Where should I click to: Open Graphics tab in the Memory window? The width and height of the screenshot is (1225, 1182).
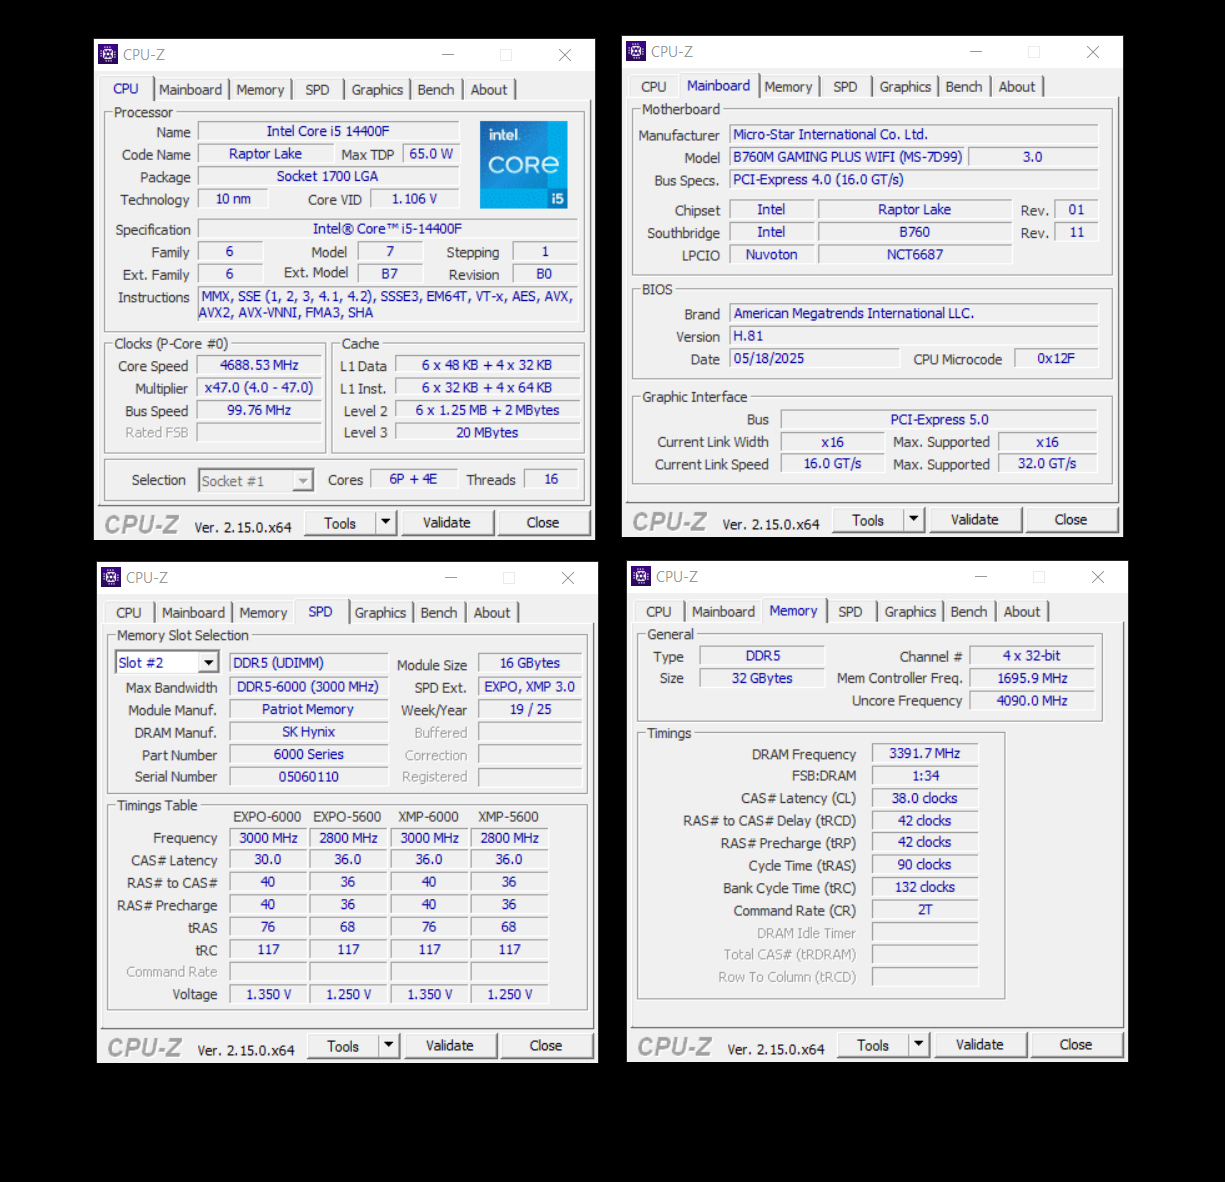[x=910, y=612]
